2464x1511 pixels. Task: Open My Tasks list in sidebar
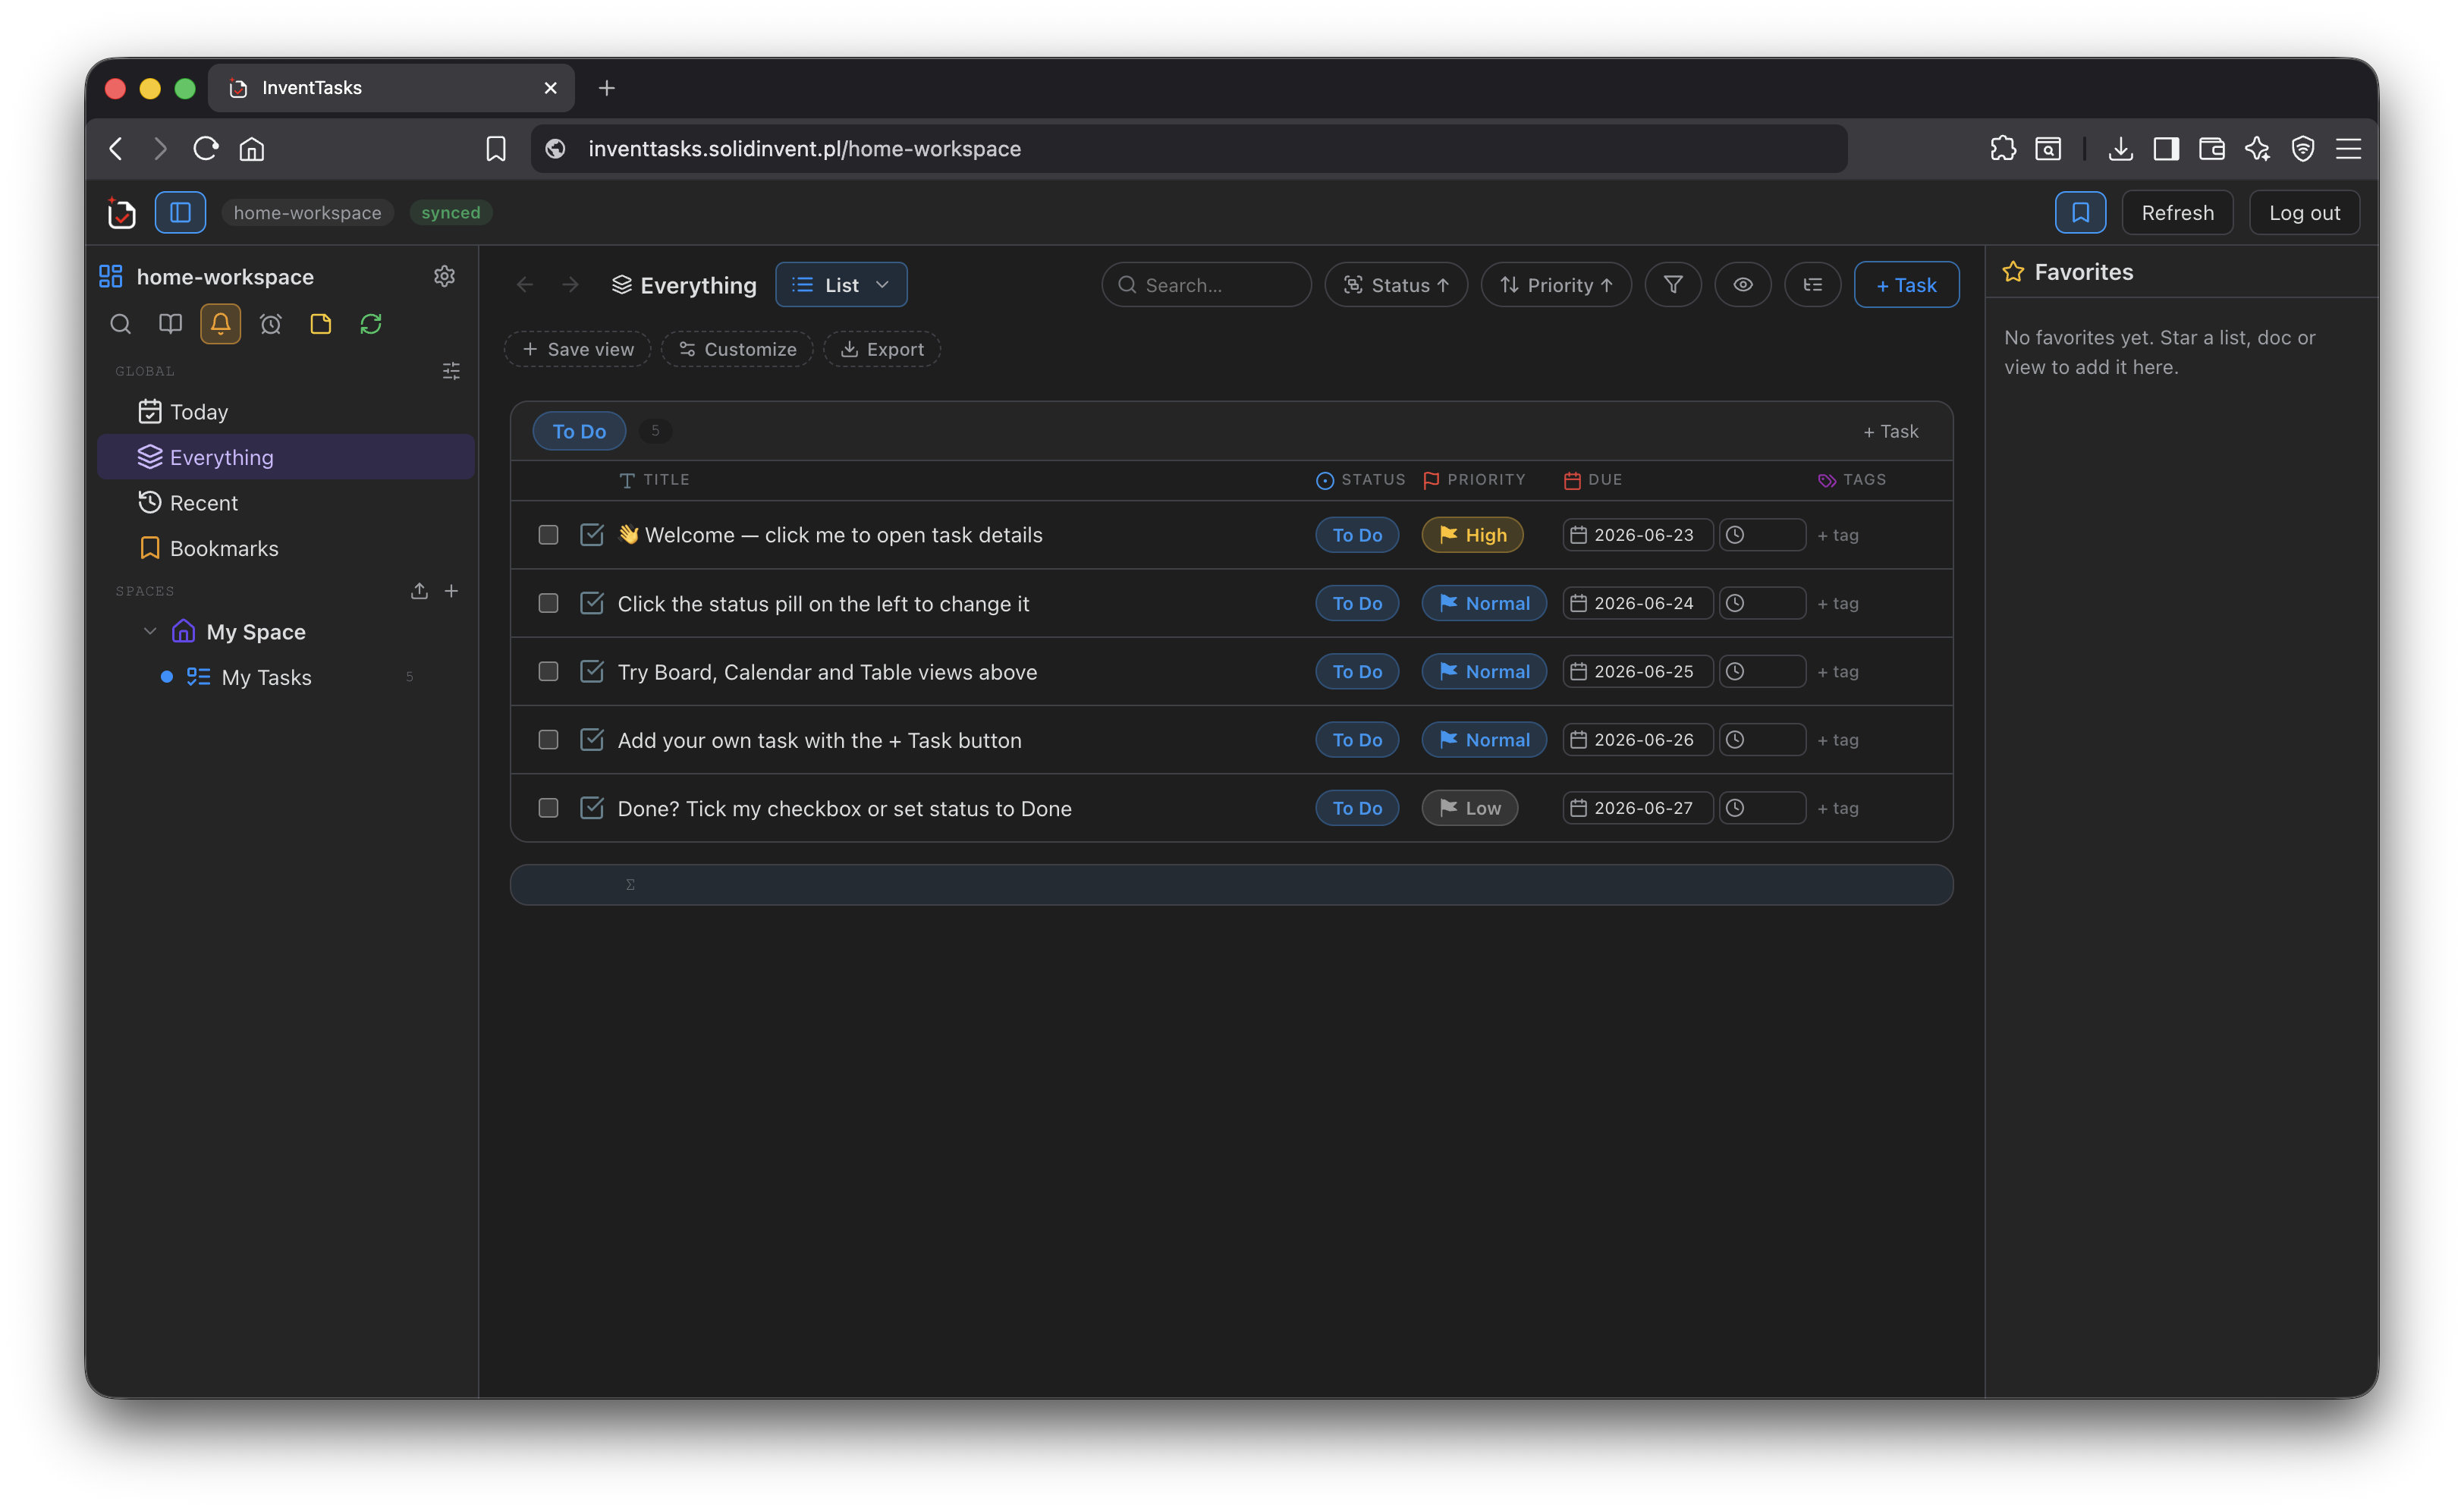tap(285, 677)
